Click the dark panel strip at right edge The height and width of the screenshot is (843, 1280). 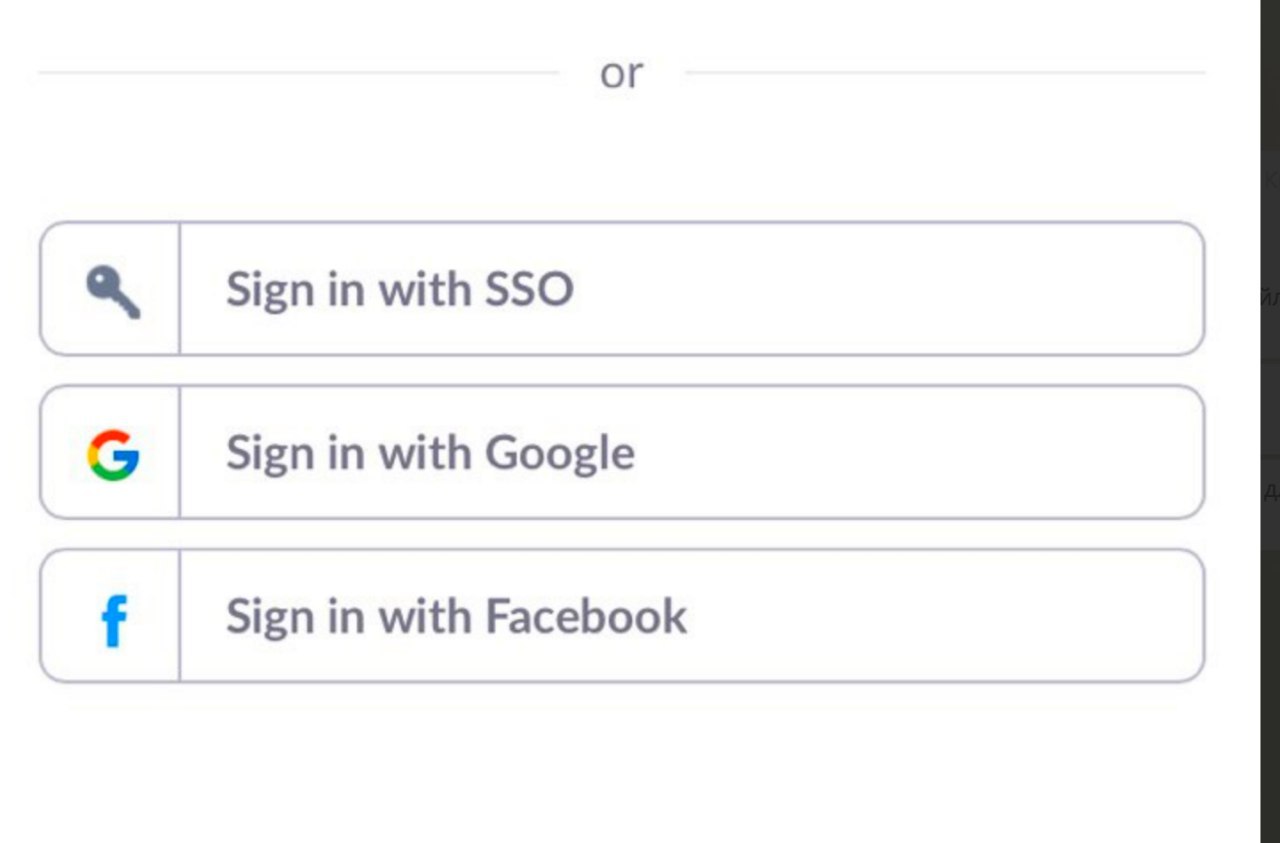(x=1270, y=421)
